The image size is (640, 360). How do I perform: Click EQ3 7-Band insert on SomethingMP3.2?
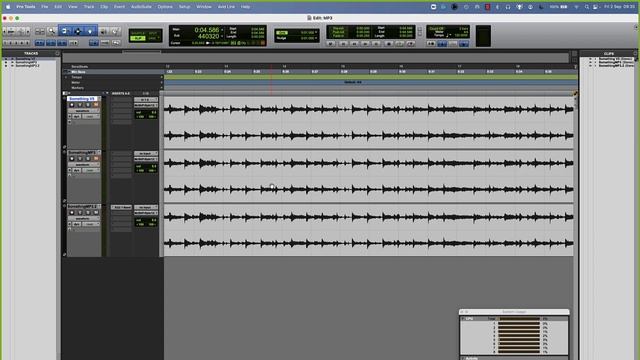tap(121, 207)
